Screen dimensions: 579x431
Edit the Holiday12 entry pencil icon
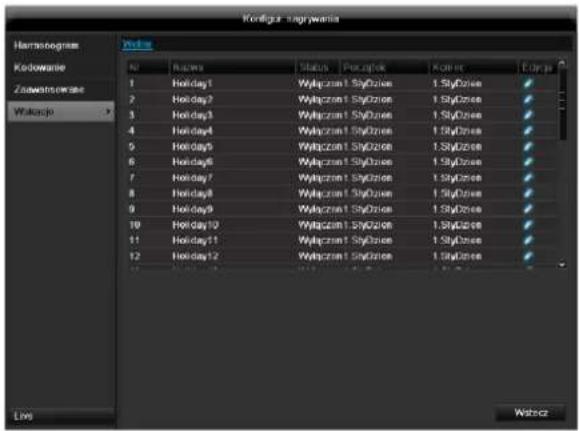pos(528,256)
